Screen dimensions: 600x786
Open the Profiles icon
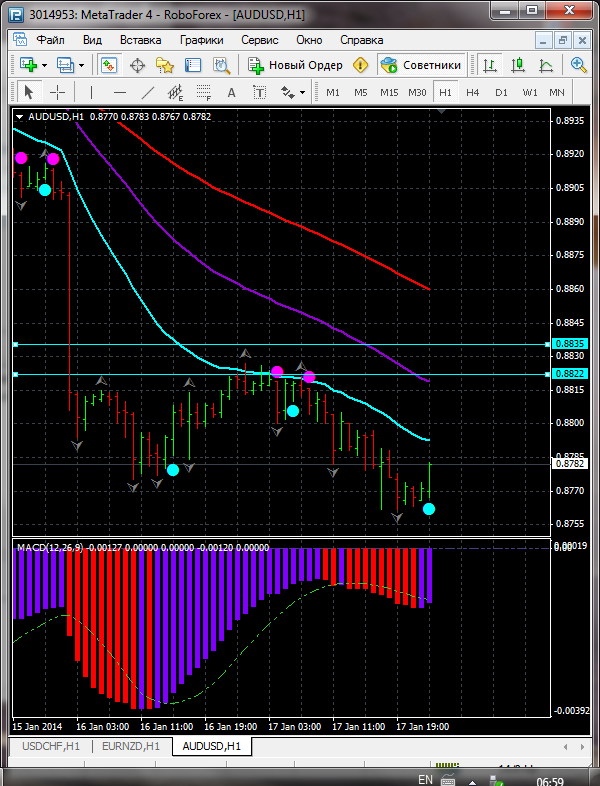click(x=65, y=65)
